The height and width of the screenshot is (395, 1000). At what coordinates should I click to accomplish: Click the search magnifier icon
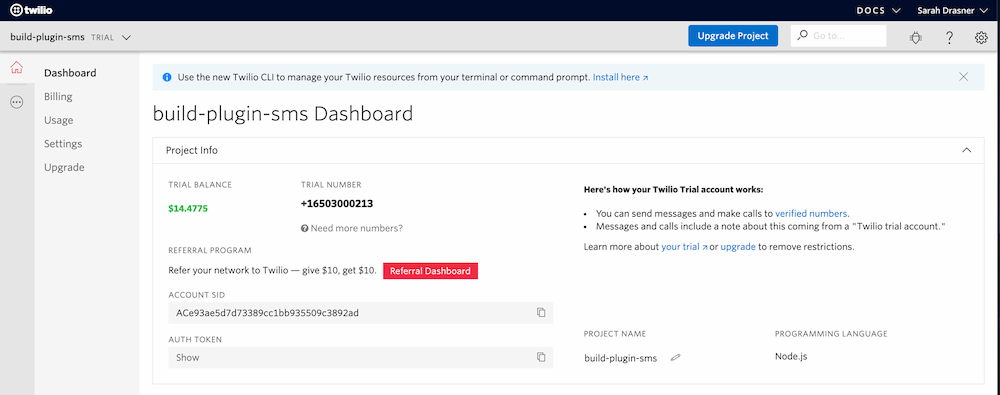coord(802,36)
